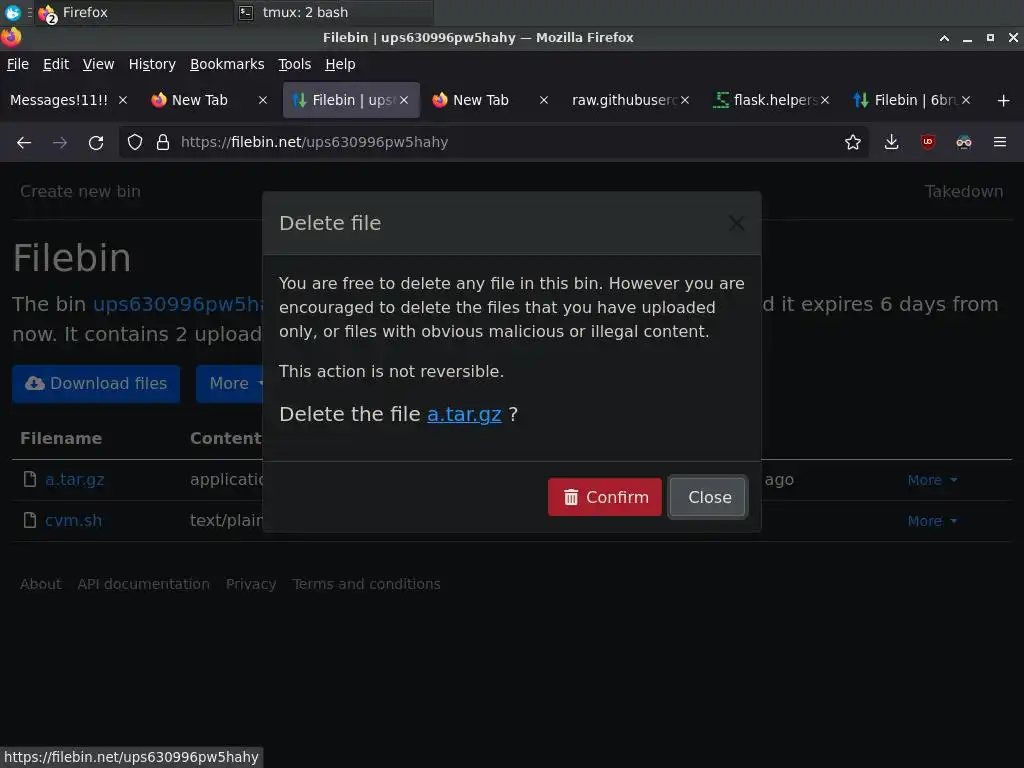Viewport: 1024px width, 768px height.
Task: Close the Filebin 6br tab
Action: pyautogui.click(x=965, y=100)
